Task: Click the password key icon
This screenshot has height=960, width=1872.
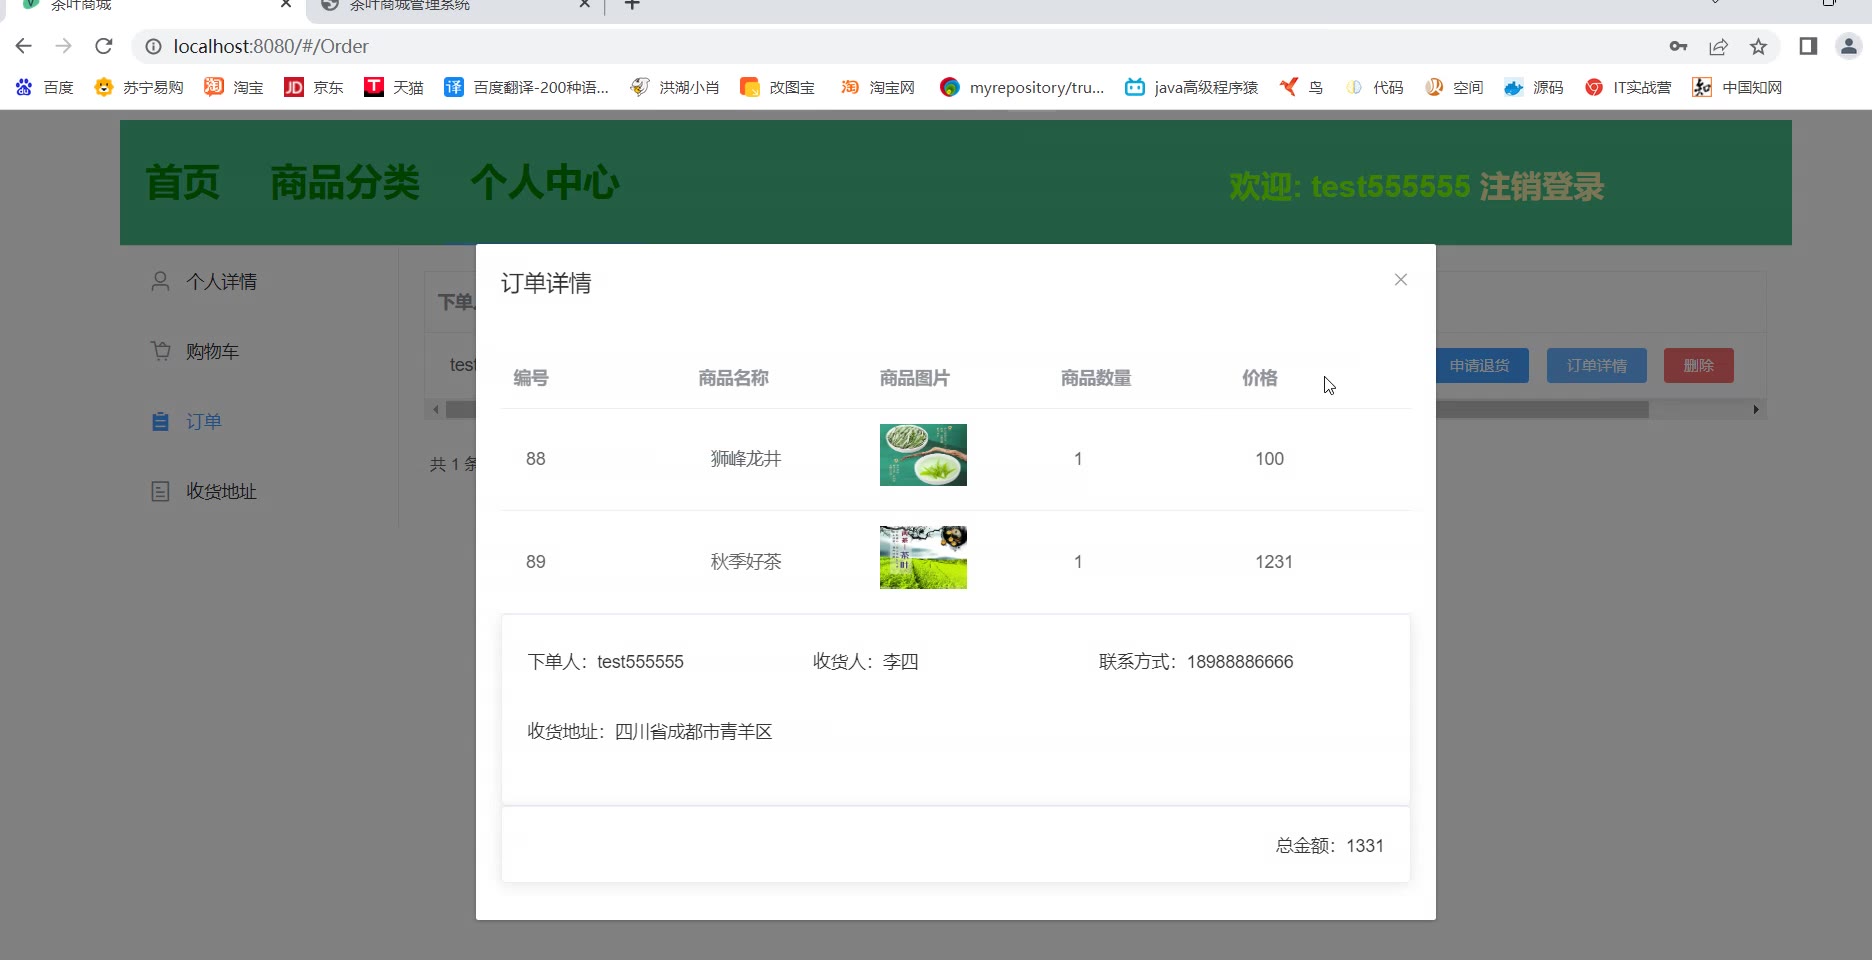Action: pos(1678,46)
